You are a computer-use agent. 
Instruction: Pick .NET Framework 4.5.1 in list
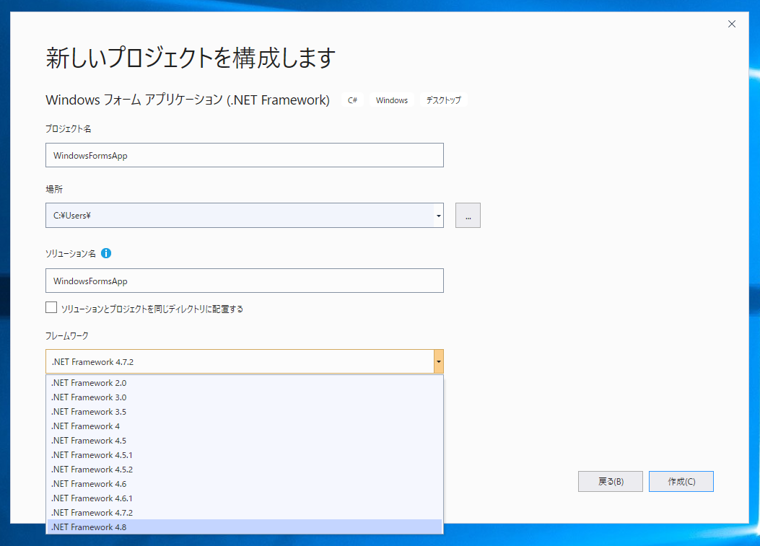[244, 455]
